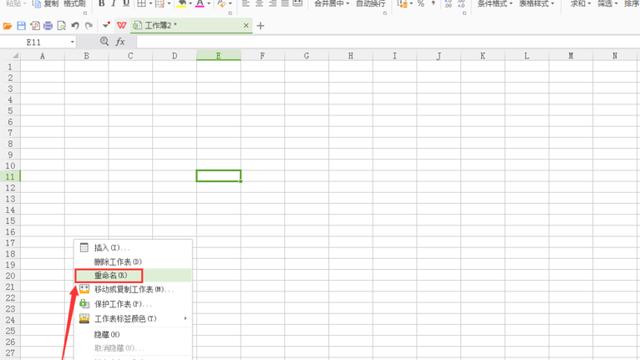
Task: Choose Delete Worksheet (删除工作表) from context menu
Action: pyautogui.click(x=133, y=262)
